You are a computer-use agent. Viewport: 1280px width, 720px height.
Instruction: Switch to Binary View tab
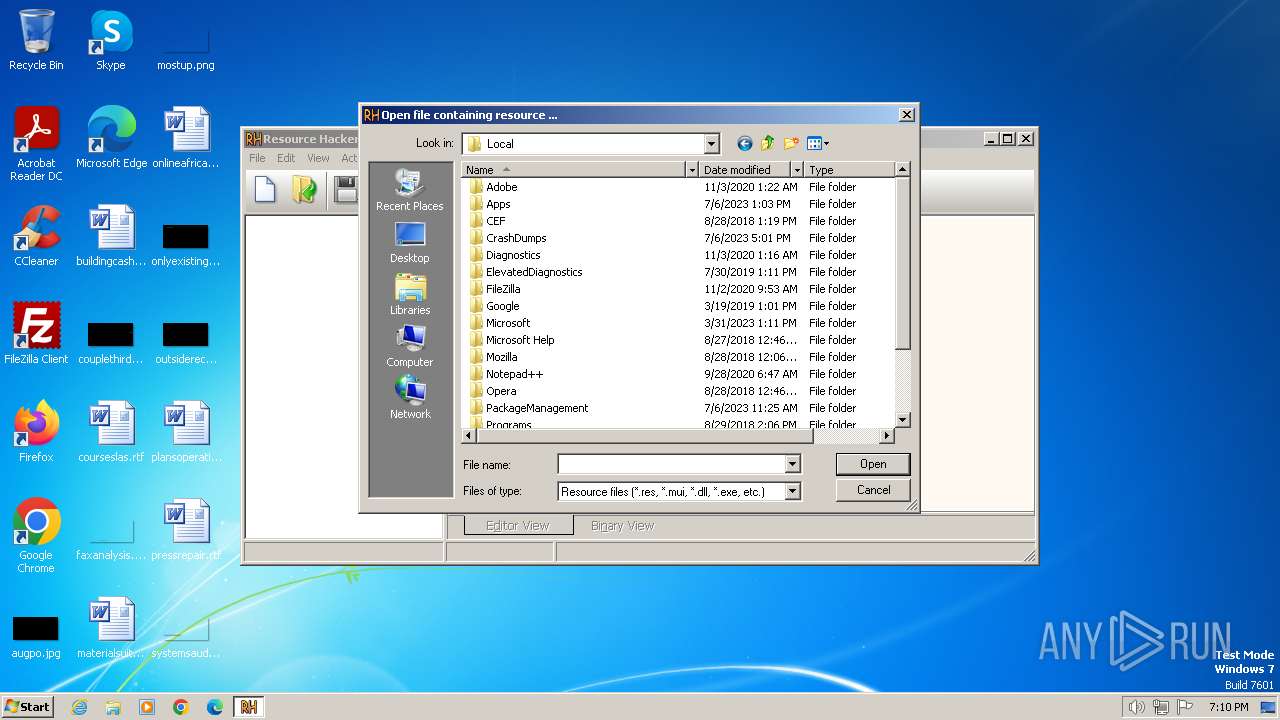pyautogui.click(x=622, y=525)
